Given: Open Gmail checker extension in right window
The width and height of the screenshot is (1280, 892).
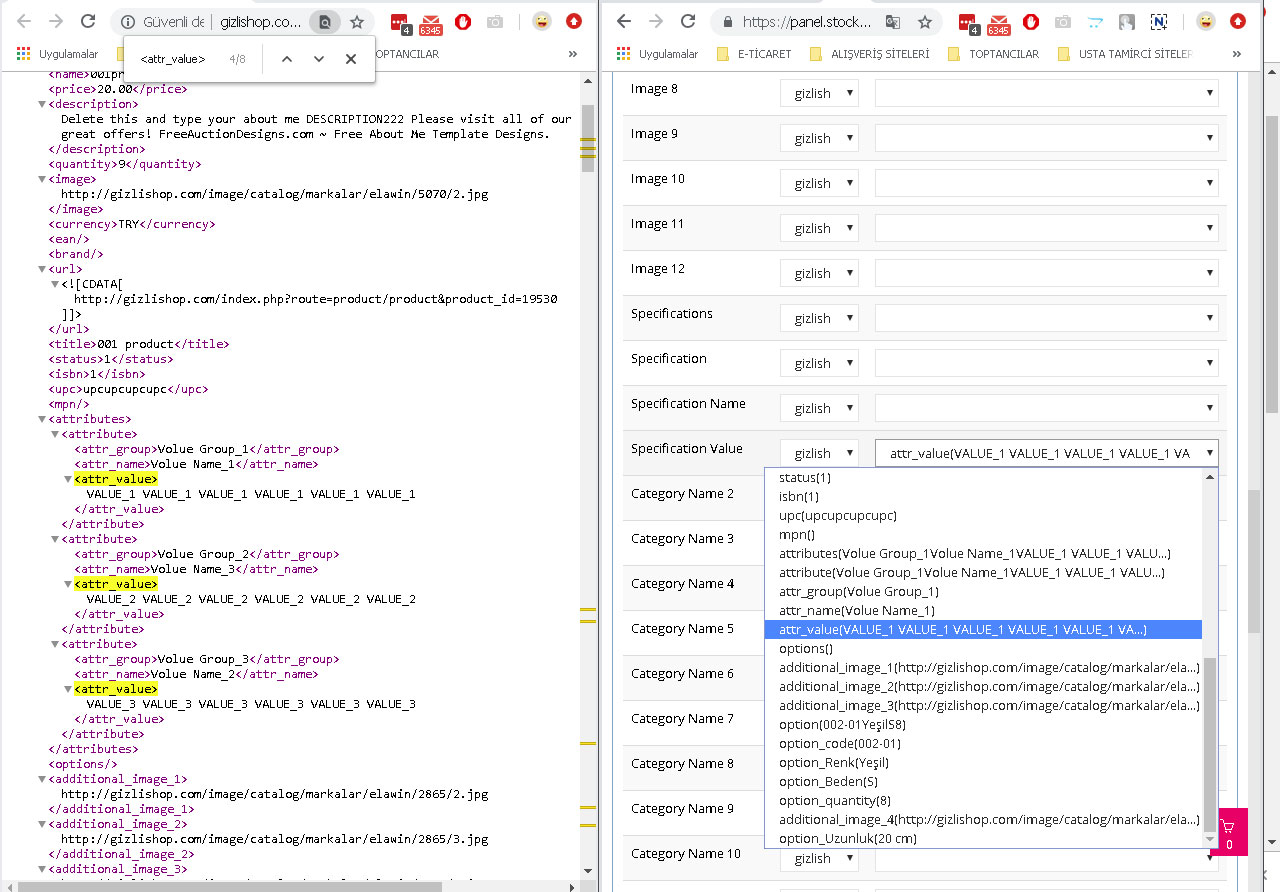Looking at the screenshot, I should click(999, 21).
